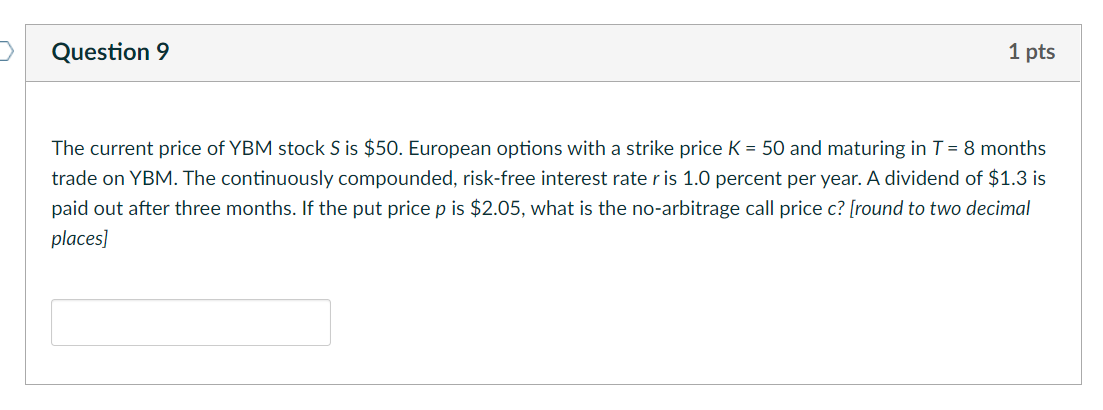Click the "T = 8 months" maturity text
The image size is (1103, 410).
tap(990, 149)
